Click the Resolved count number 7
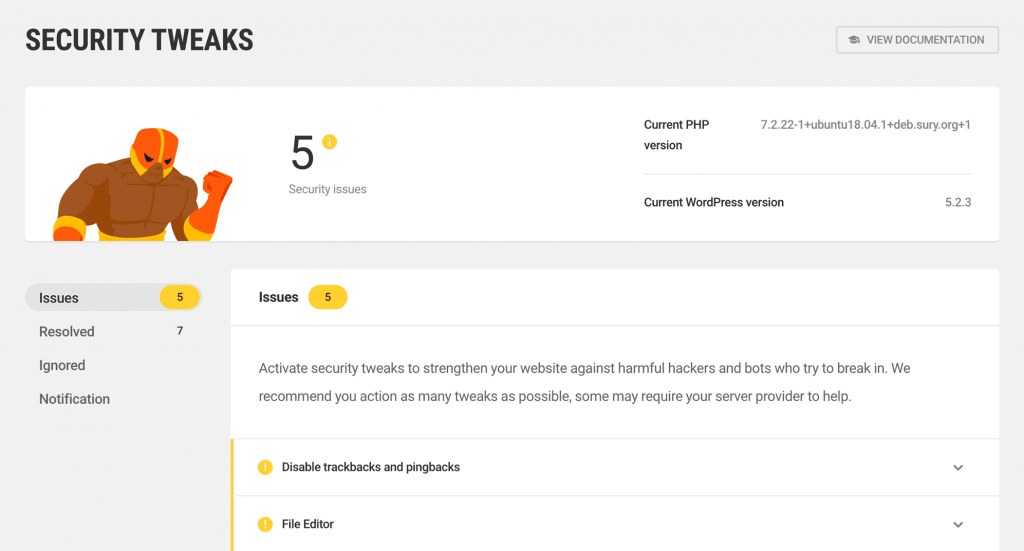 [x=180, y=331]
